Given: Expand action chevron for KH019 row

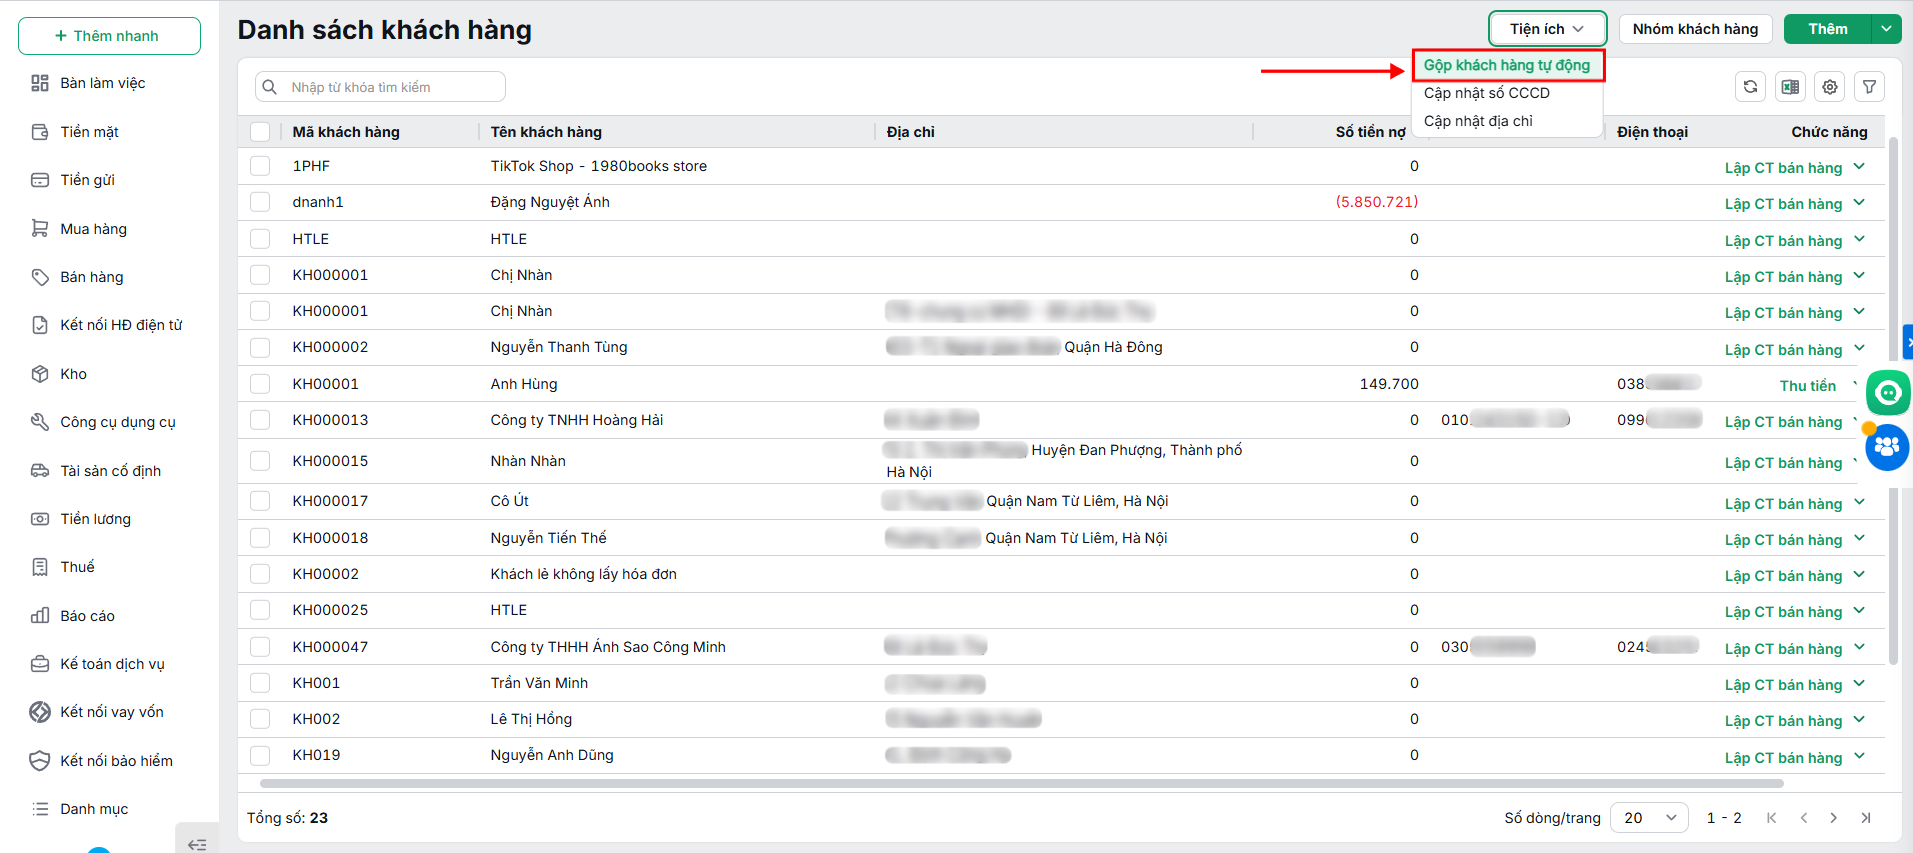Looking at the screenshot, I should (x=1859, y=757).
